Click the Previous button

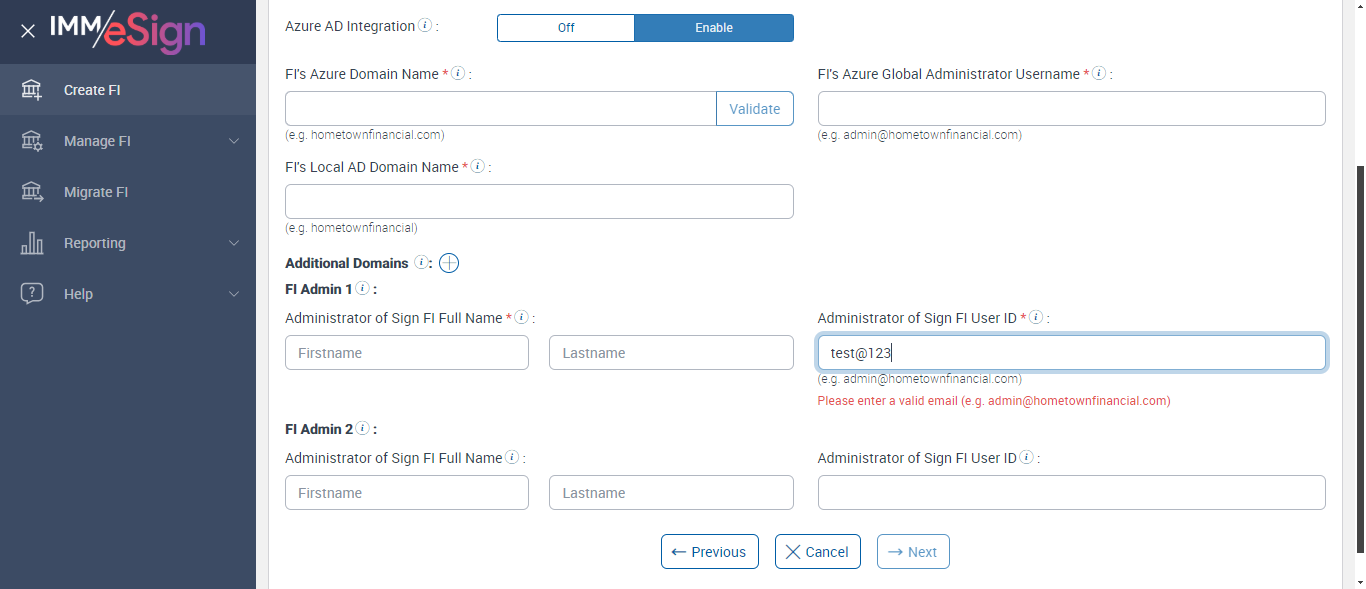click(x=709, y=552)
